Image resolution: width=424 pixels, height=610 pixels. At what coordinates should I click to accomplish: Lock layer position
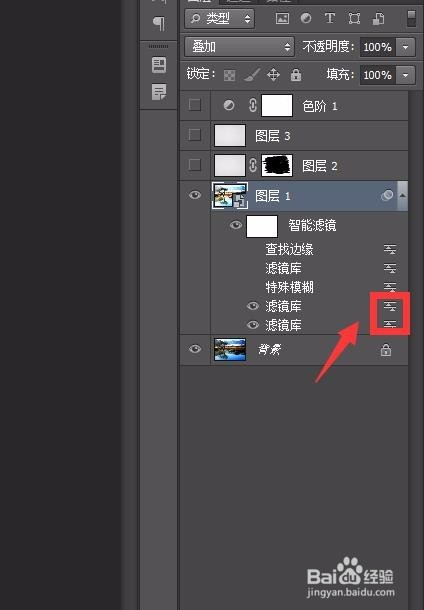point(273,74)
